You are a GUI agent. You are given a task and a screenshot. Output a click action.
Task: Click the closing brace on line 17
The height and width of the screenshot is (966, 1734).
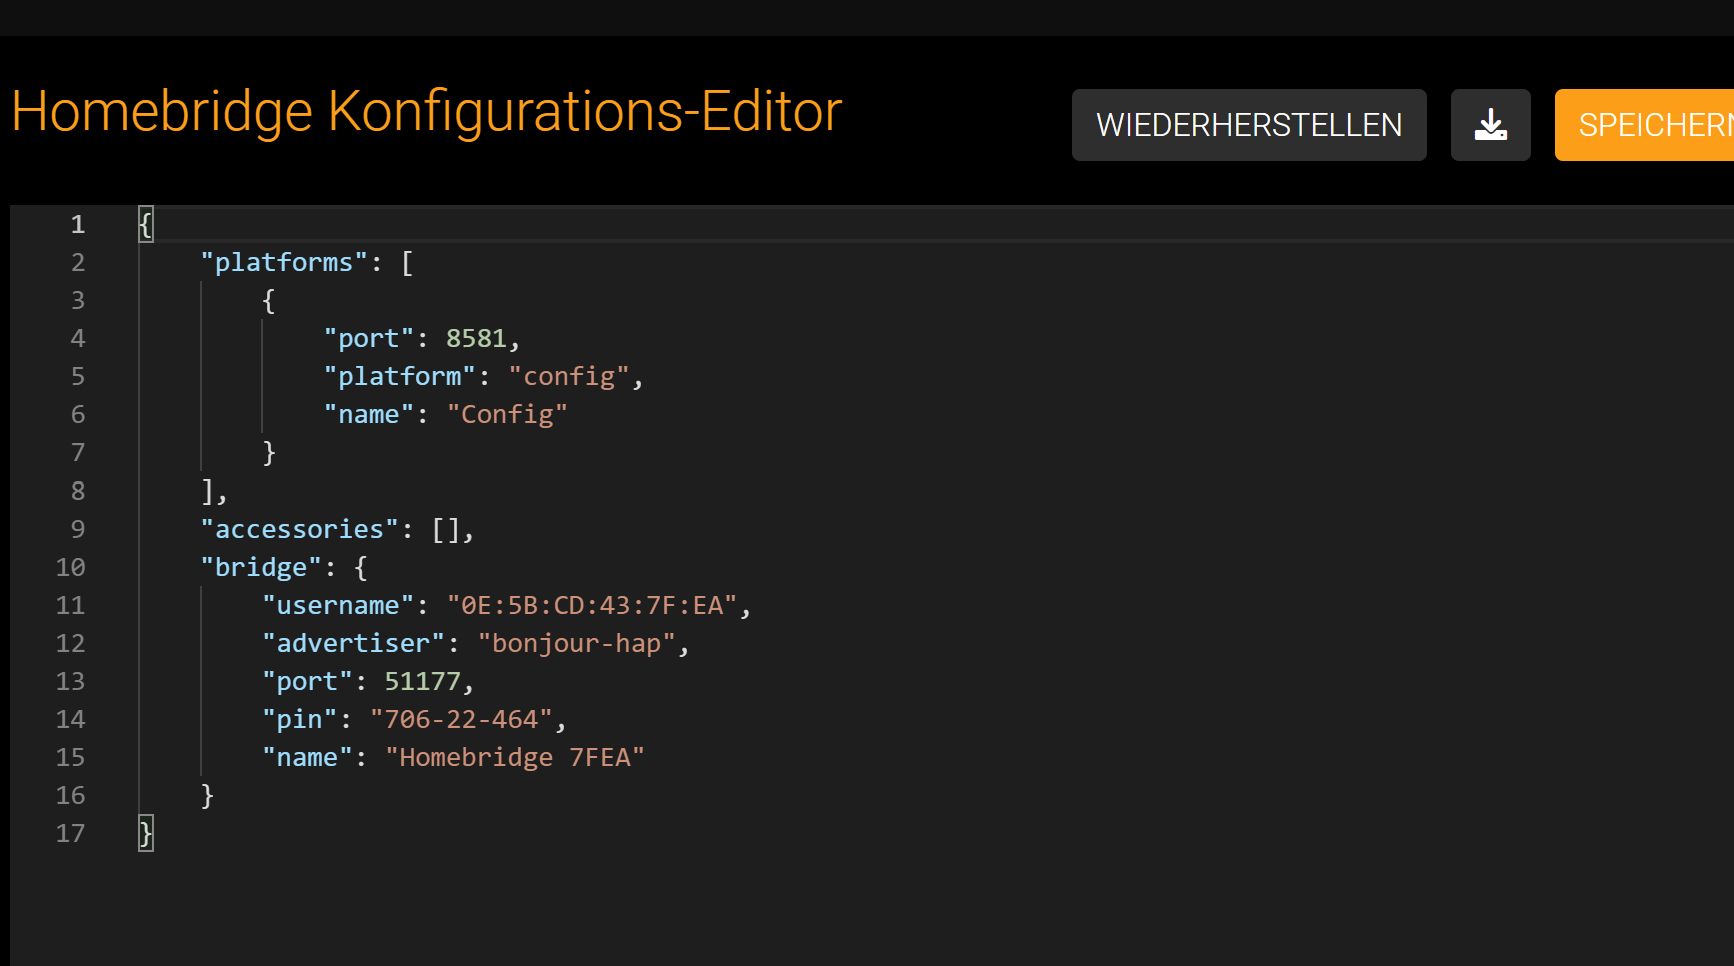pyautogui.click(x=146, y=833)
